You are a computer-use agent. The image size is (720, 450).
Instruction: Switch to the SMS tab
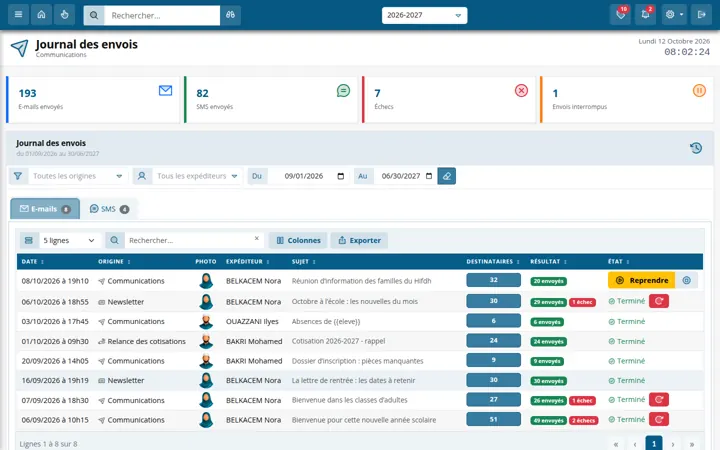click(109, 209)
